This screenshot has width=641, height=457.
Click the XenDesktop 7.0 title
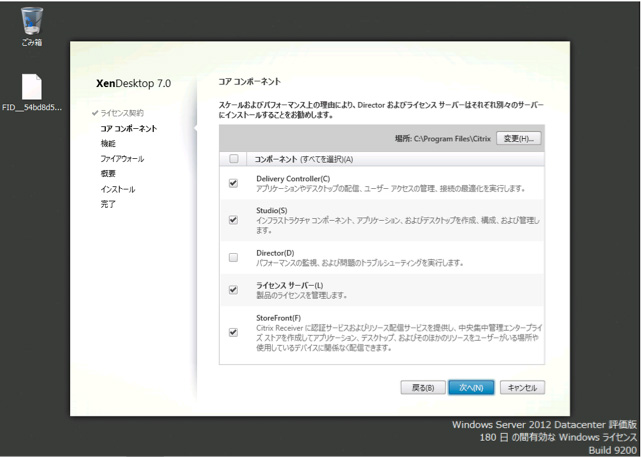point(133,83)
